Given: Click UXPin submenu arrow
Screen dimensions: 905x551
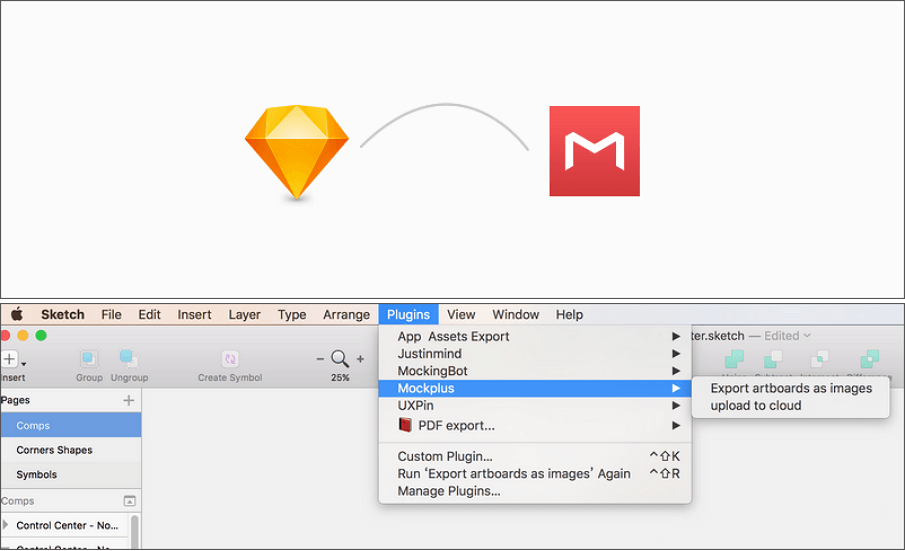Looking at the screenshot, I should pos(676,406).
